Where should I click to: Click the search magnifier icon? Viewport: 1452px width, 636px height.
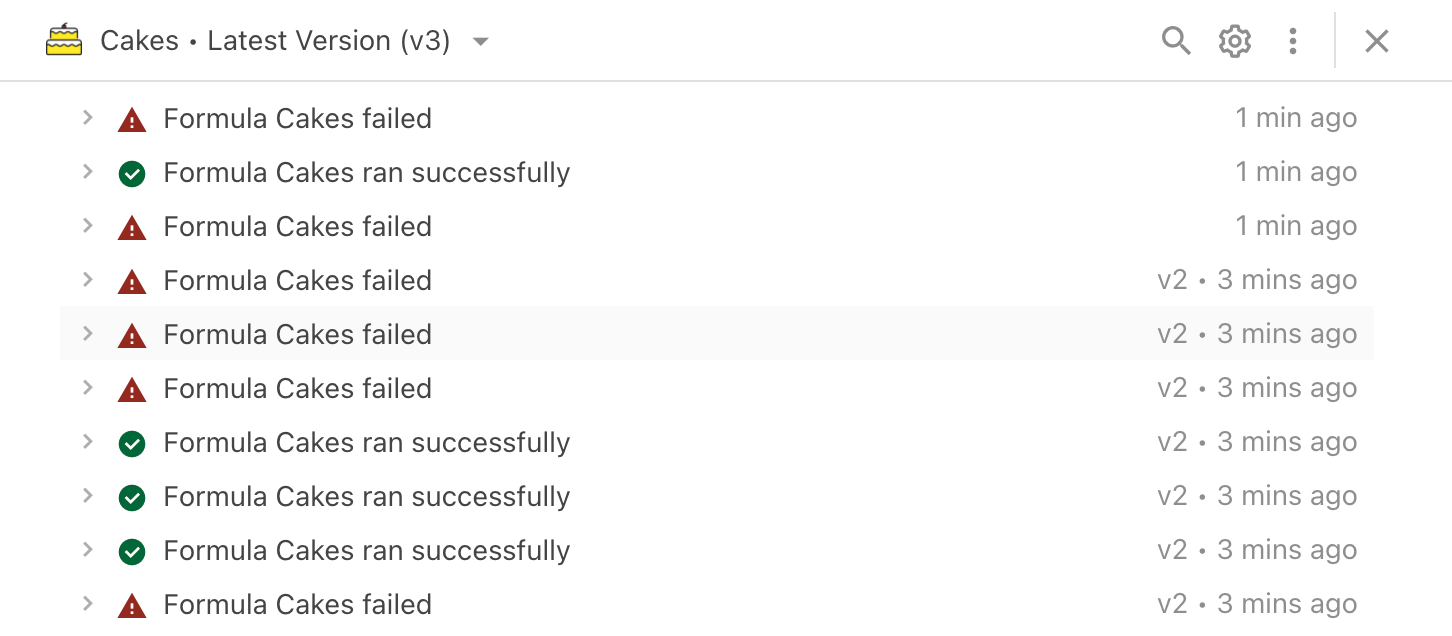point(1176,41)
